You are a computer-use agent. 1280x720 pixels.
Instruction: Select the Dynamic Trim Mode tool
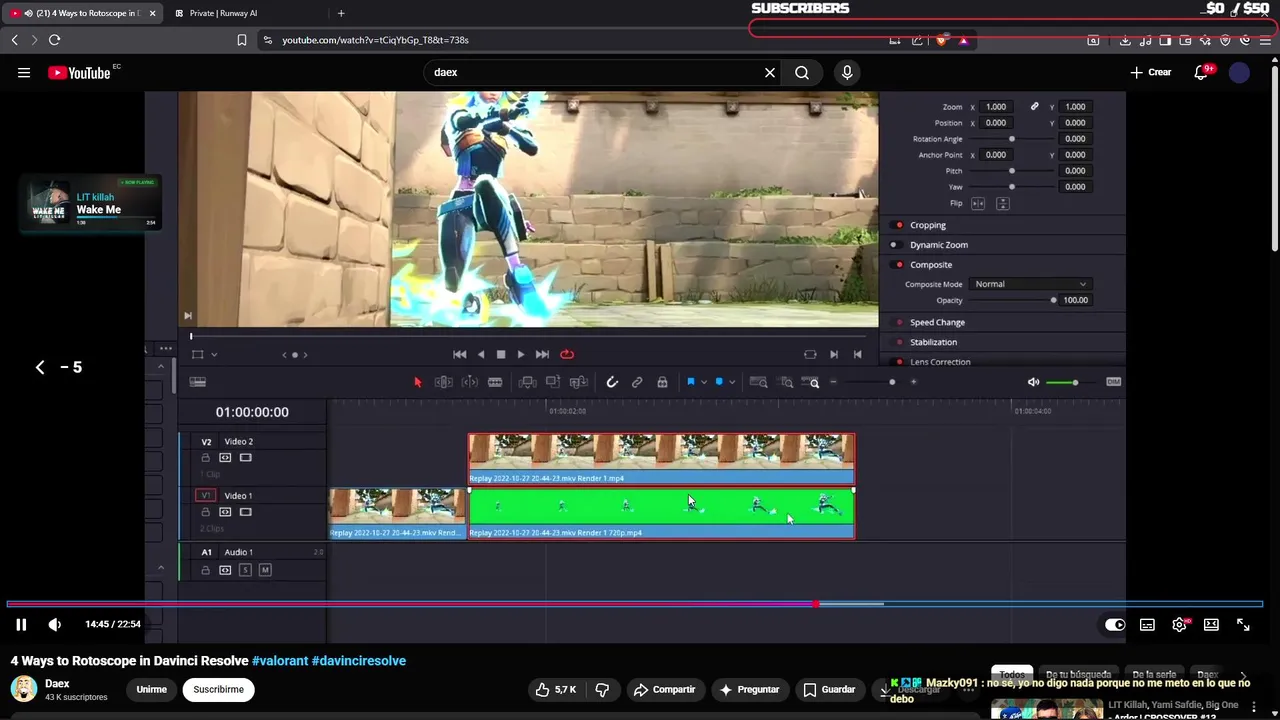tap(469, 382)
